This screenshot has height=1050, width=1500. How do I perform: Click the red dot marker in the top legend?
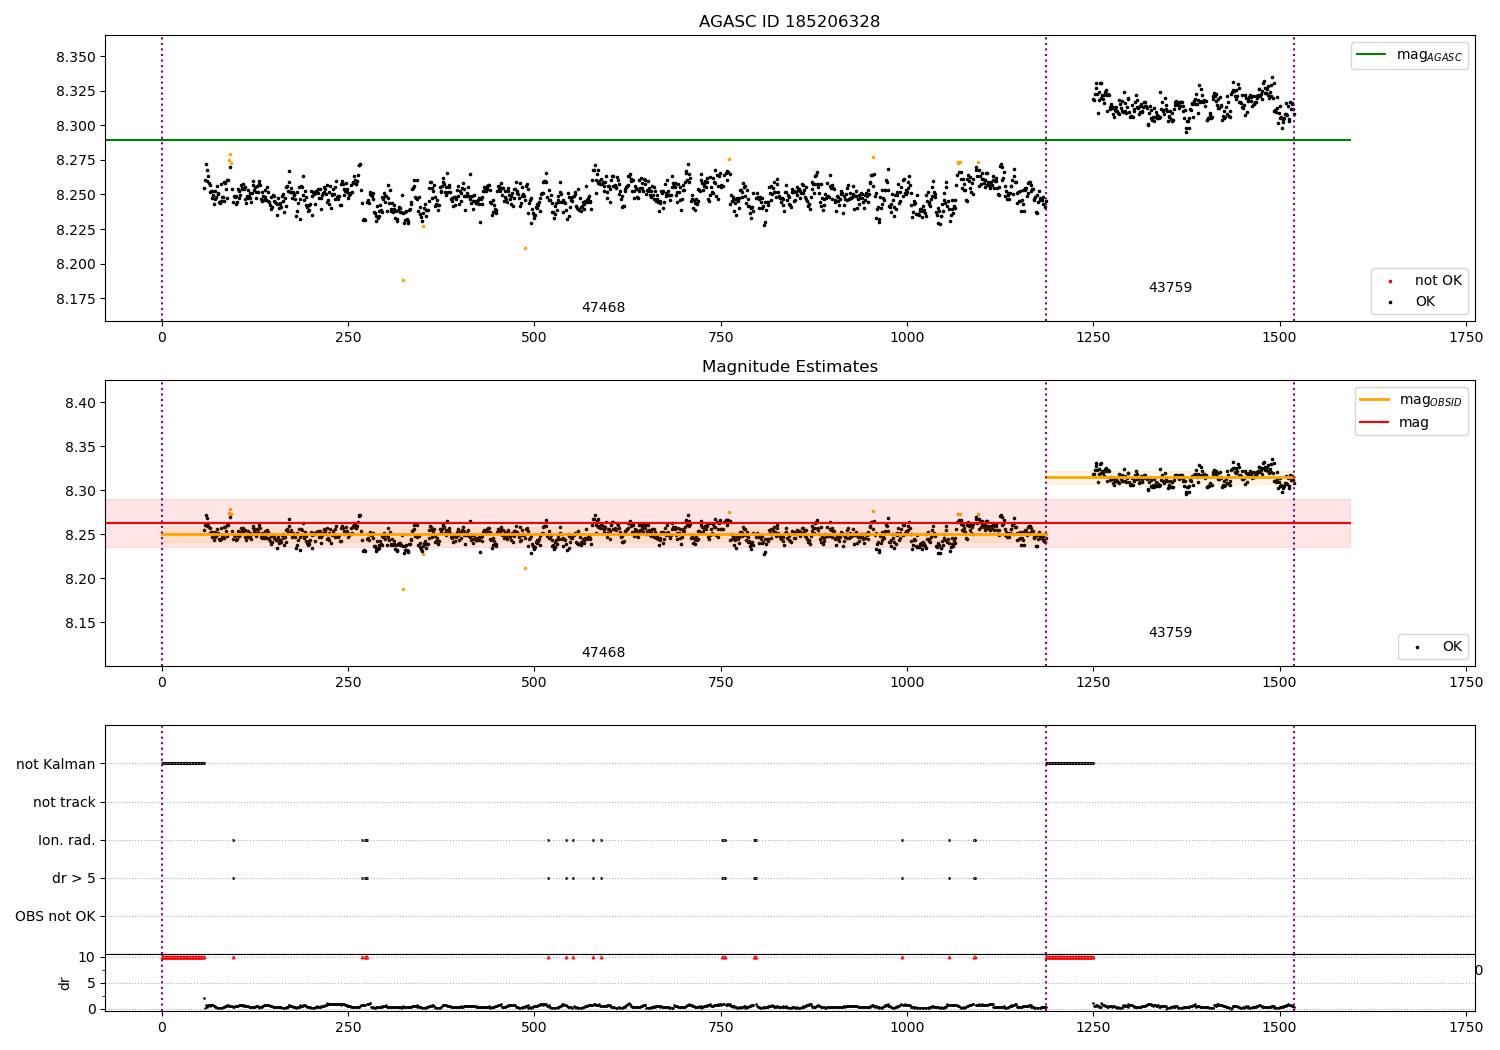coord(1390,282)
